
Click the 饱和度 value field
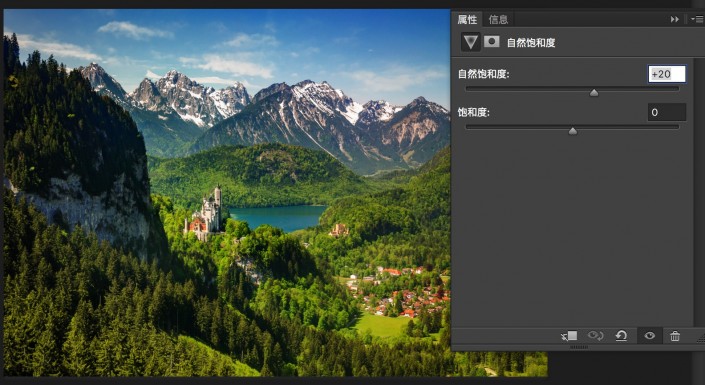667,112
